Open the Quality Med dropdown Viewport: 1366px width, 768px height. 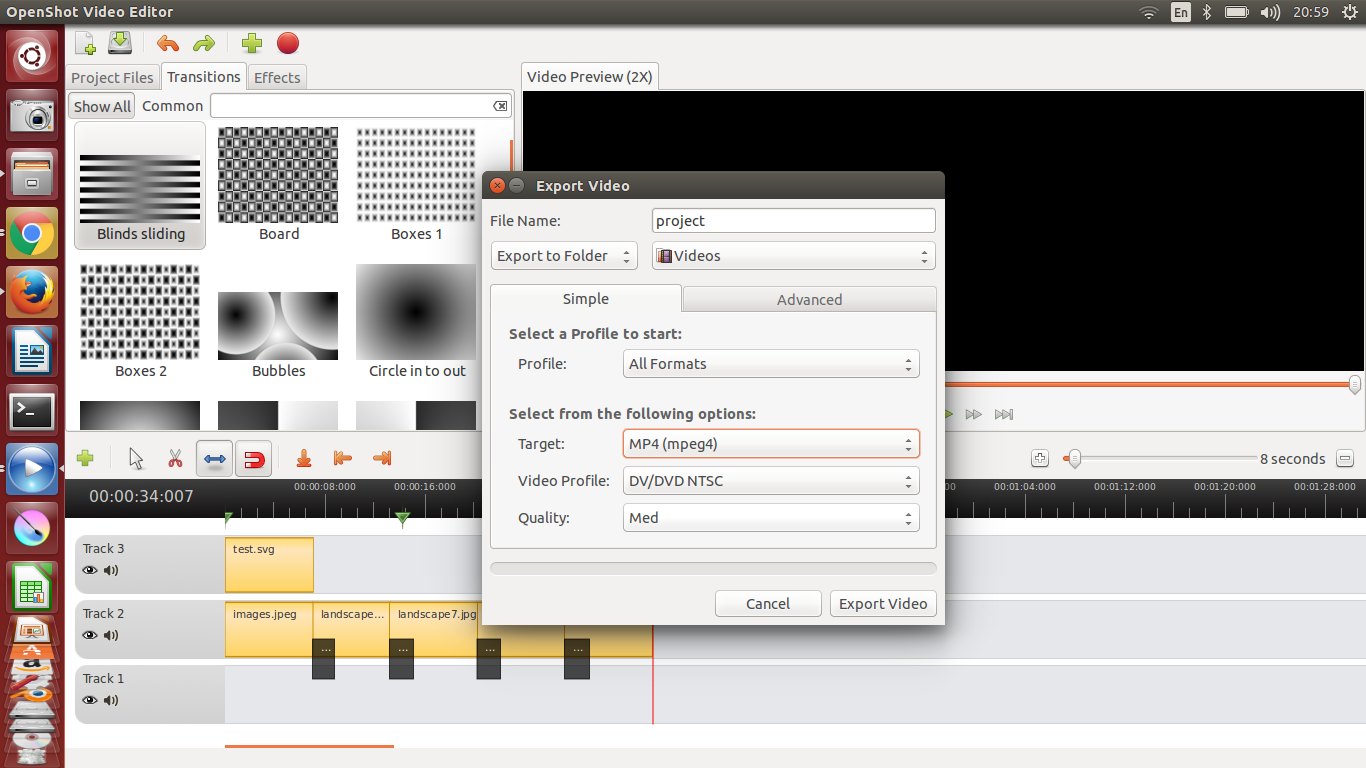771,518
